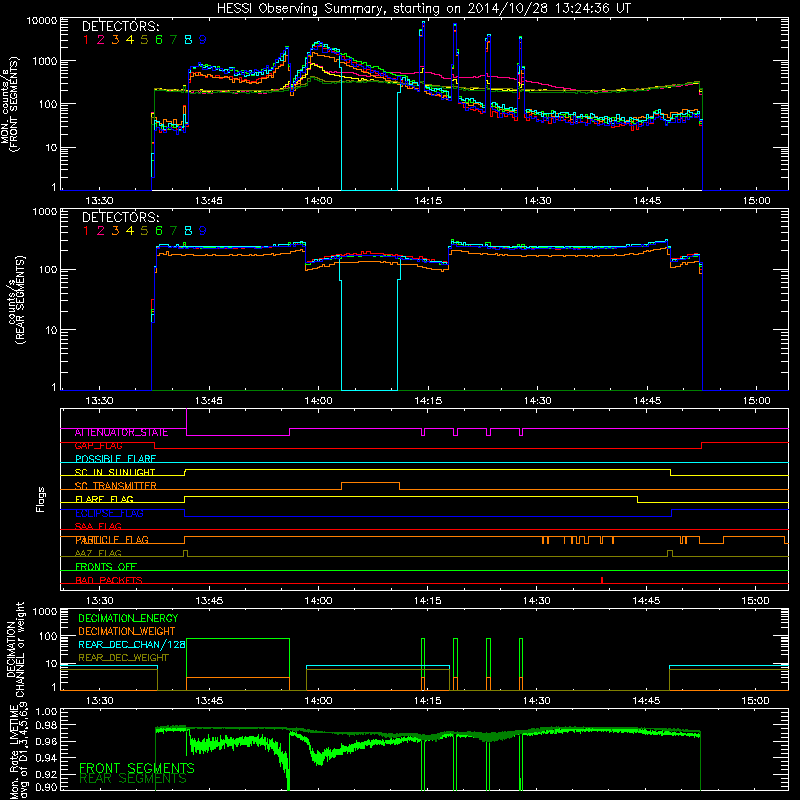This screenshot has width=800, height=800.
Task: Click the BAD_PACKETS flag label
Action: point(109,580)
